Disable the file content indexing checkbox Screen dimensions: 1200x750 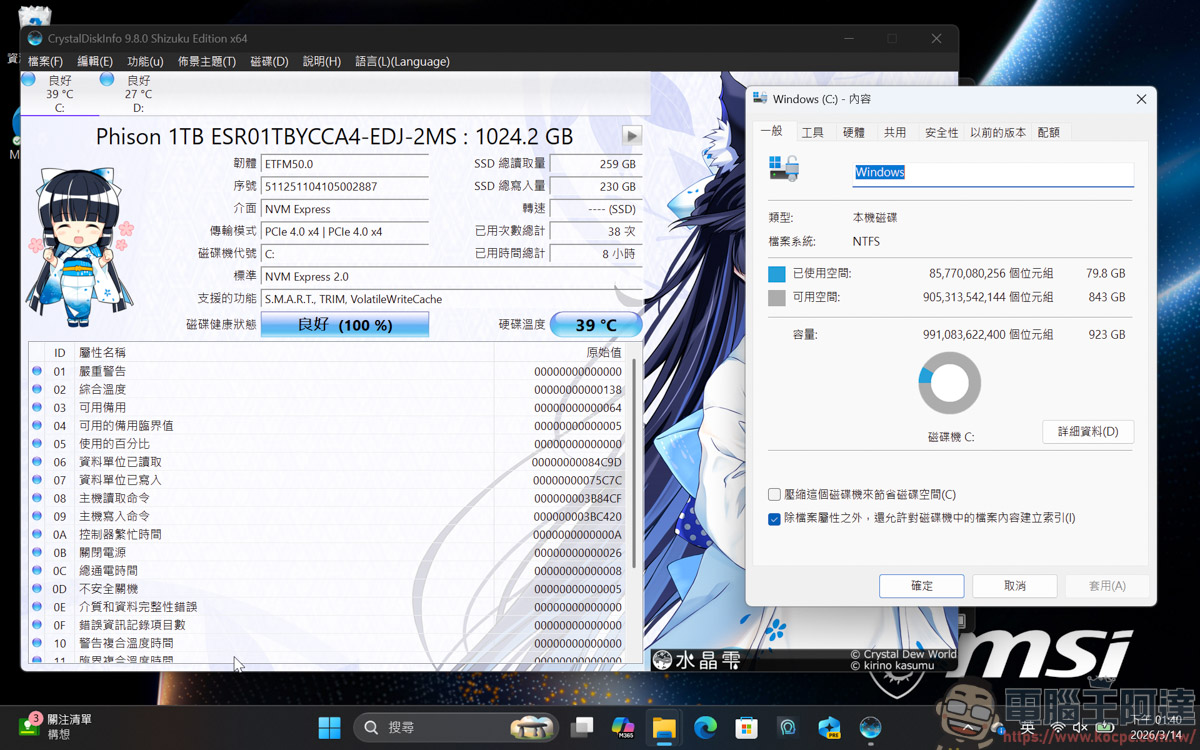click(x=773, y=518)
